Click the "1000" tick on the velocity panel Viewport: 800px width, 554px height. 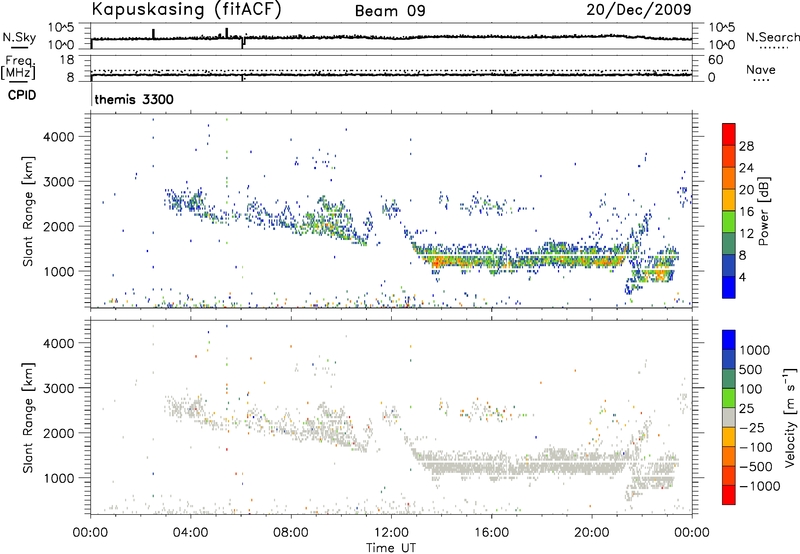tap(60, 478)
